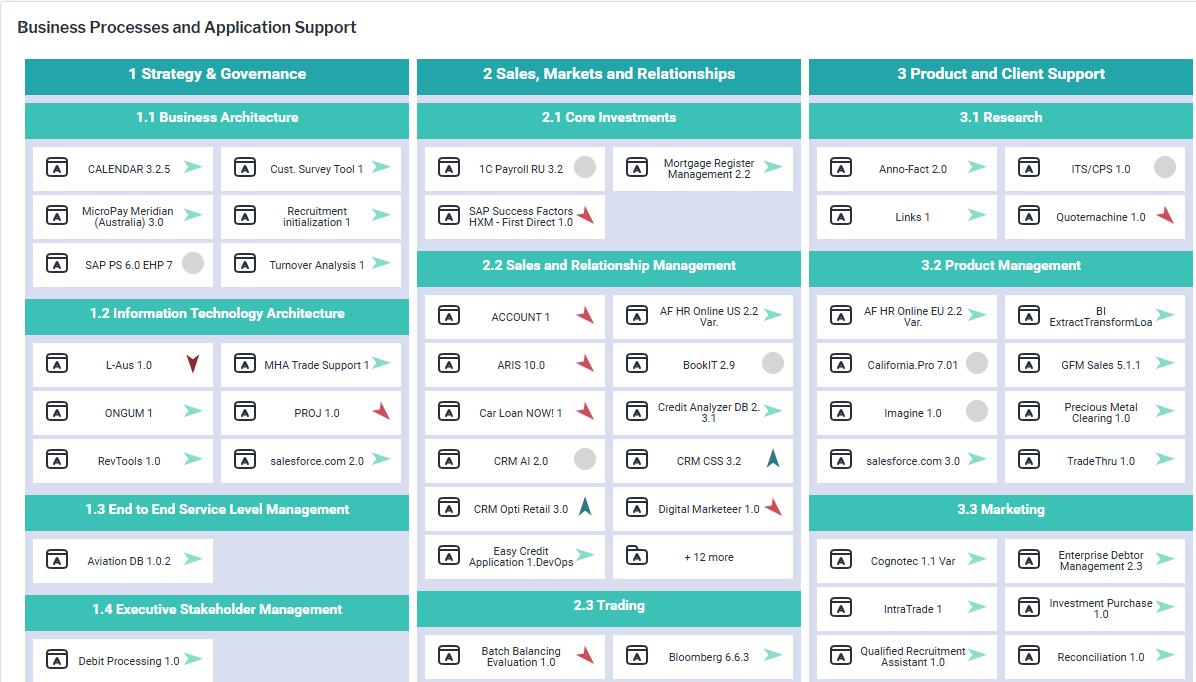Open the Mortgage Register Management 2.2 card
Viewport: 1196px width, 682px height.
(703, 168)
